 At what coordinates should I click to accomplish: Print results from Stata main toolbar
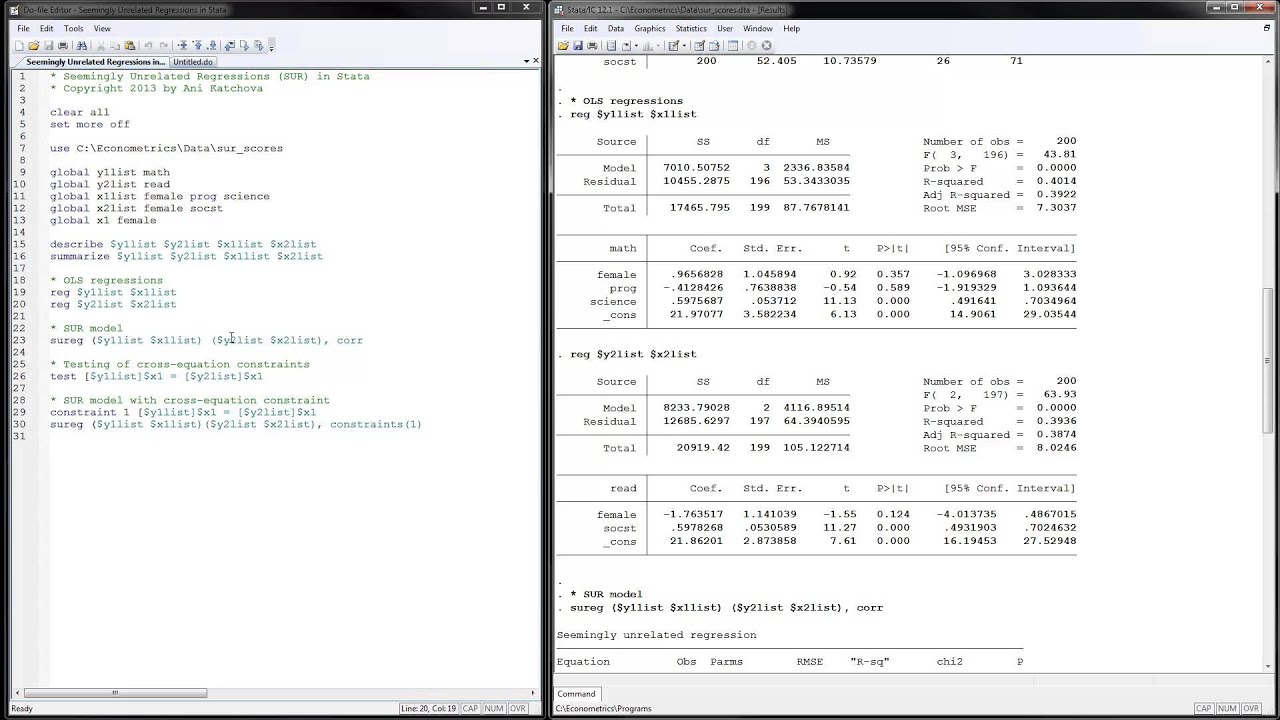pyautogui.click(x=592, y=45)
